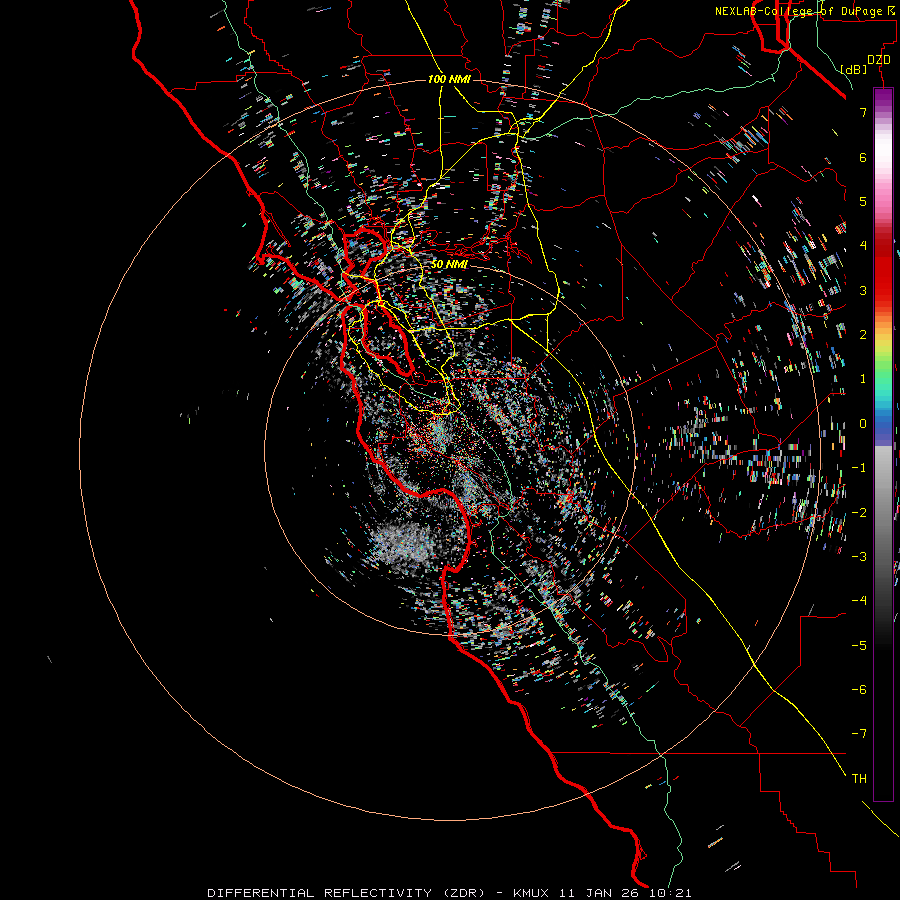Click the "5" tick on the color scale

tap(863, 201)
